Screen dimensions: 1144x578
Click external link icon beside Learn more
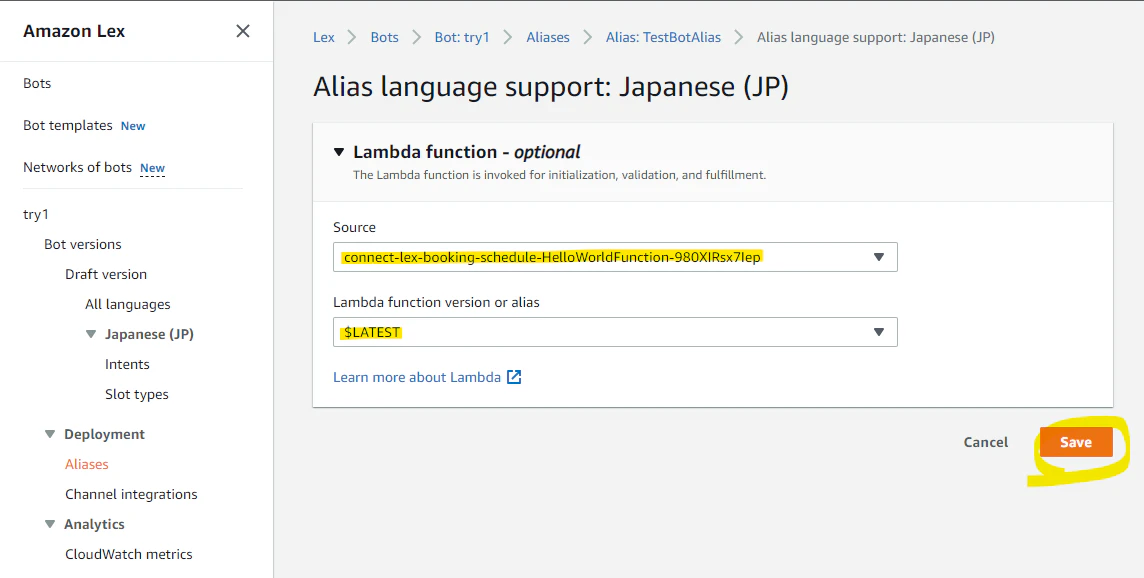[514, 377]
